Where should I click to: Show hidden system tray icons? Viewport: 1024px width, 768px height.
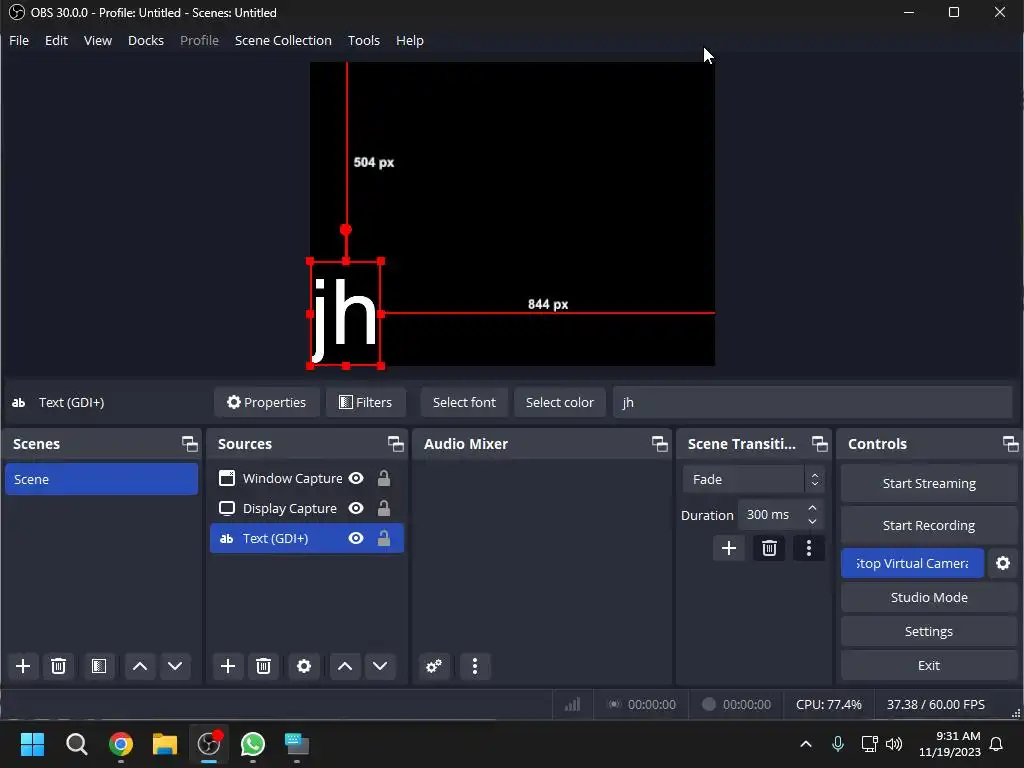pos(806,744)
